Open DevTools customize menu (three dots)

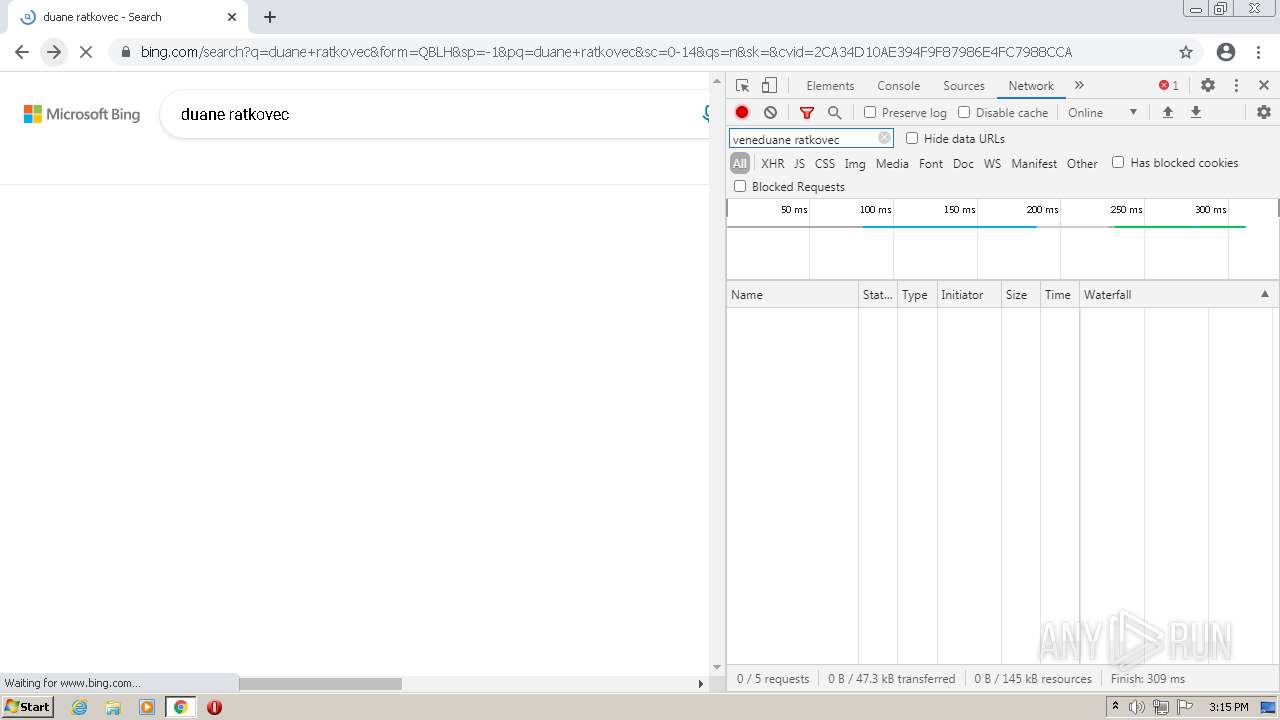pos(1236,86)
